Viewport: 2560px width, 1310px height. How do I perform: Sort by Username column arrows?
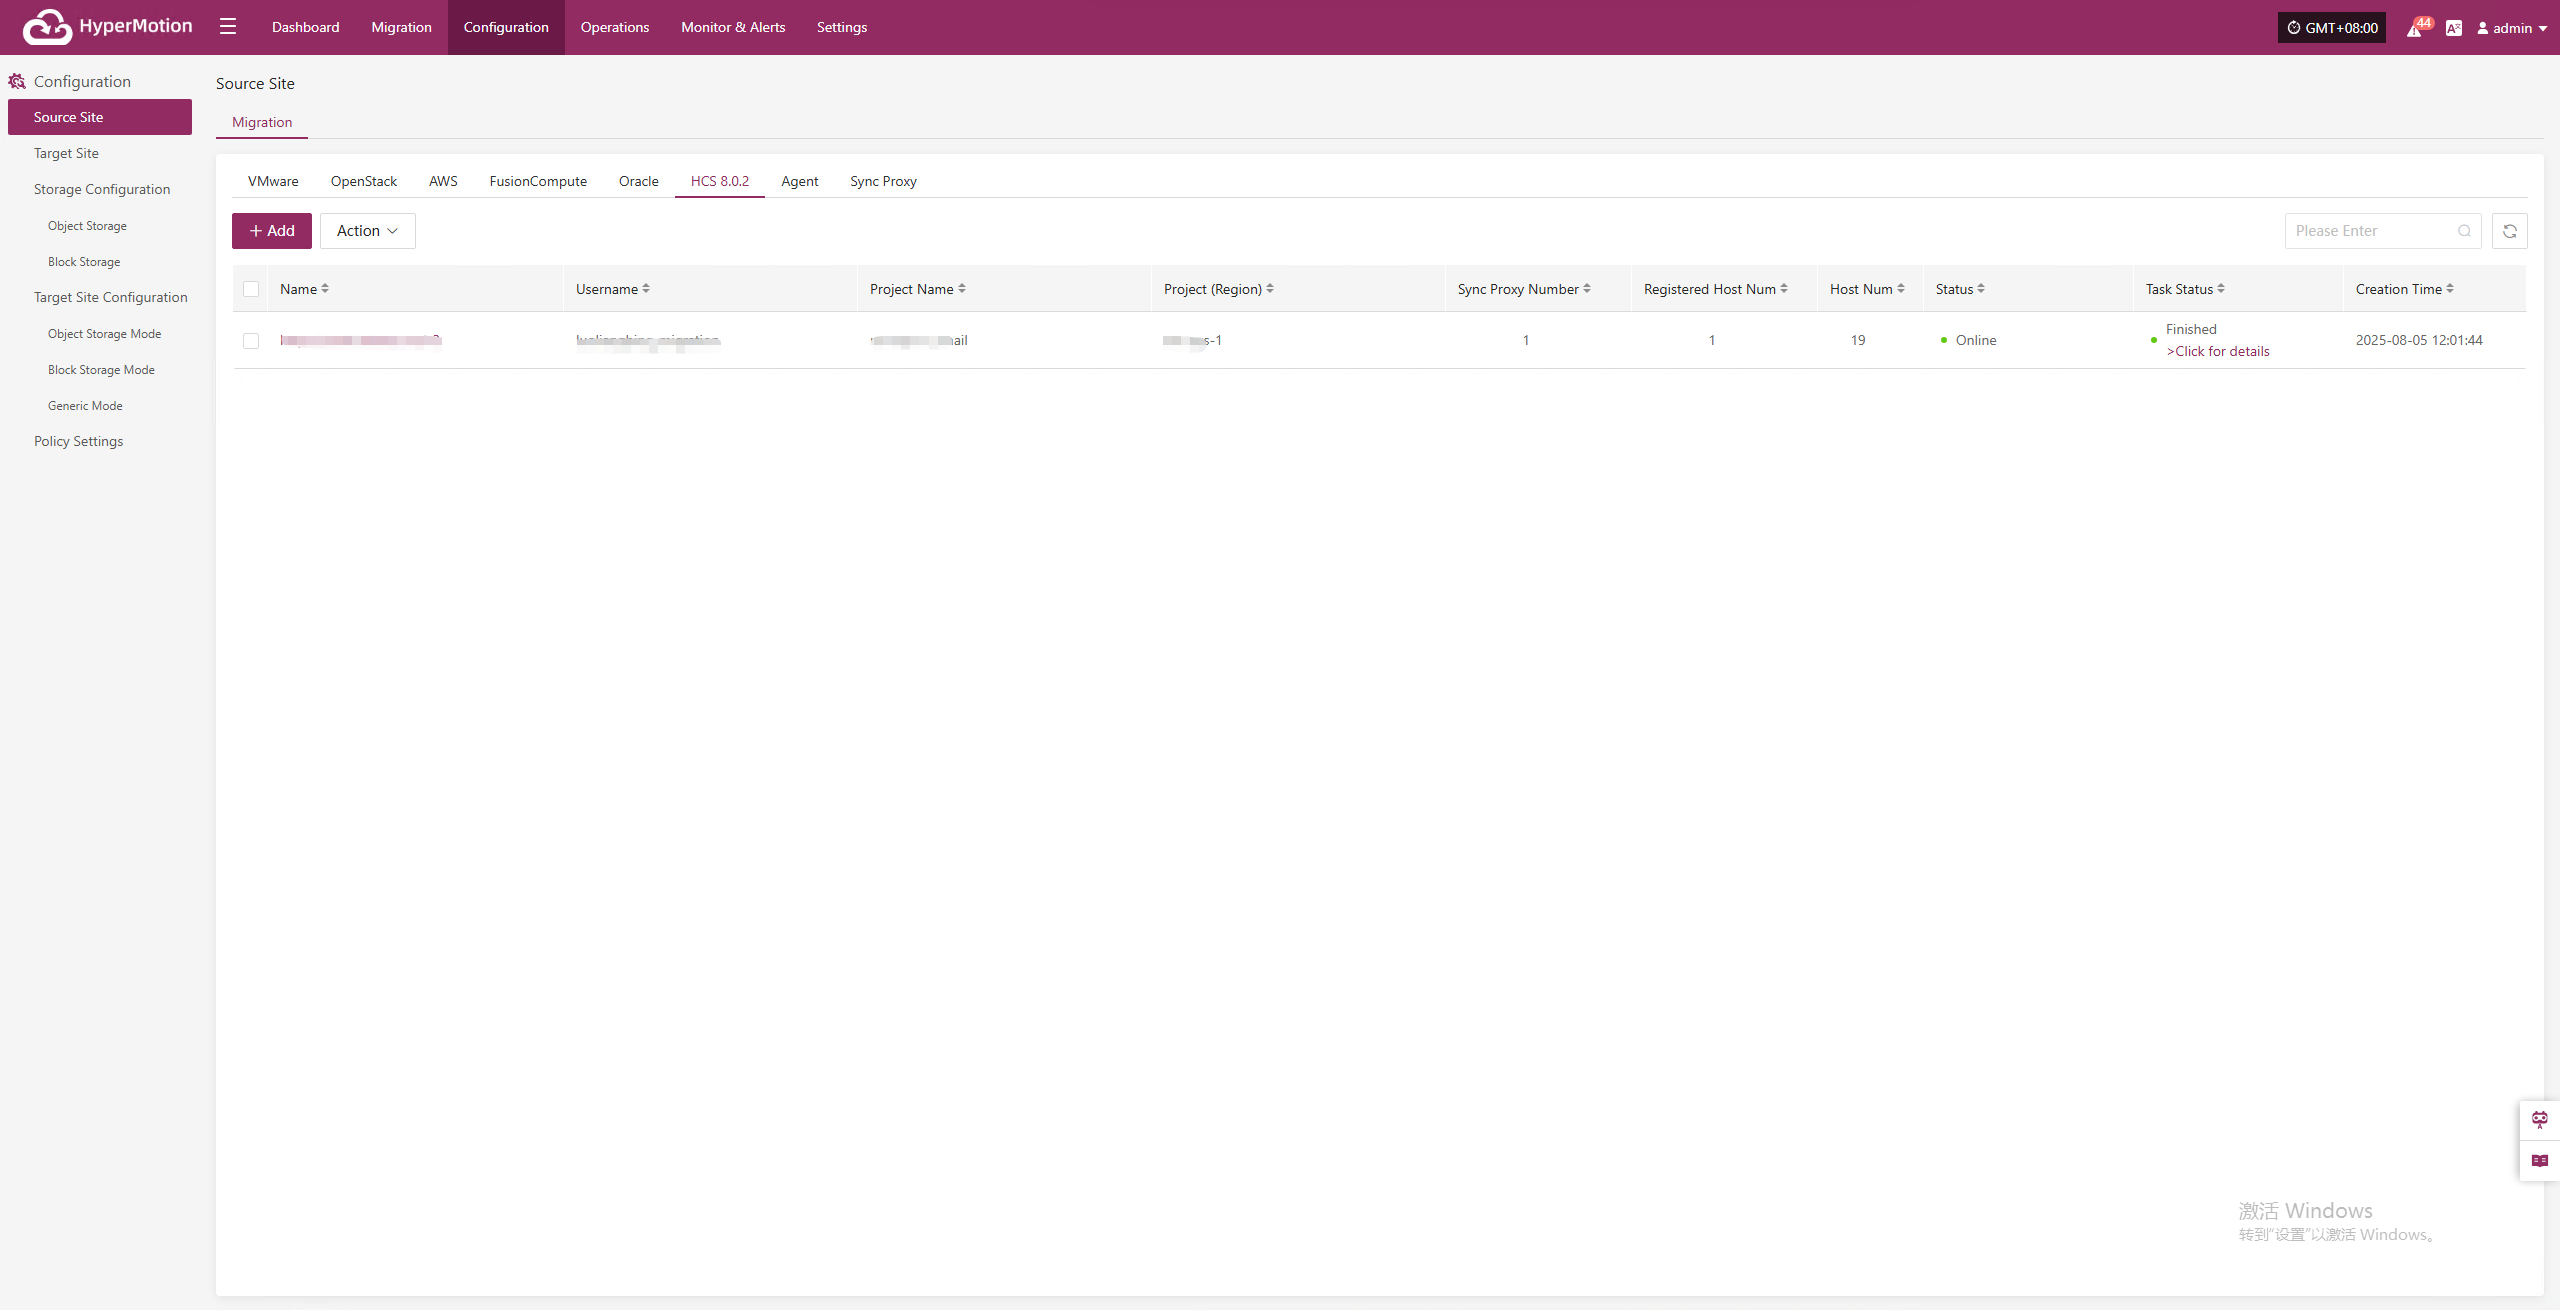pyautogui.click(x=646, y=289)
